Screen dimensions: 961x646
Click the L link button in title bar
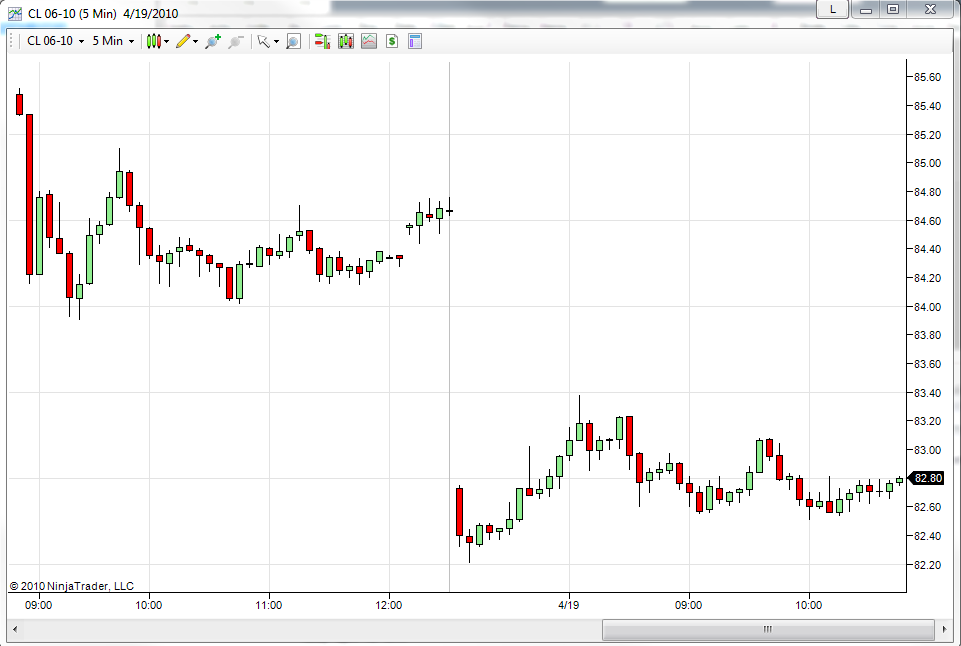click(x=832, y=9)
